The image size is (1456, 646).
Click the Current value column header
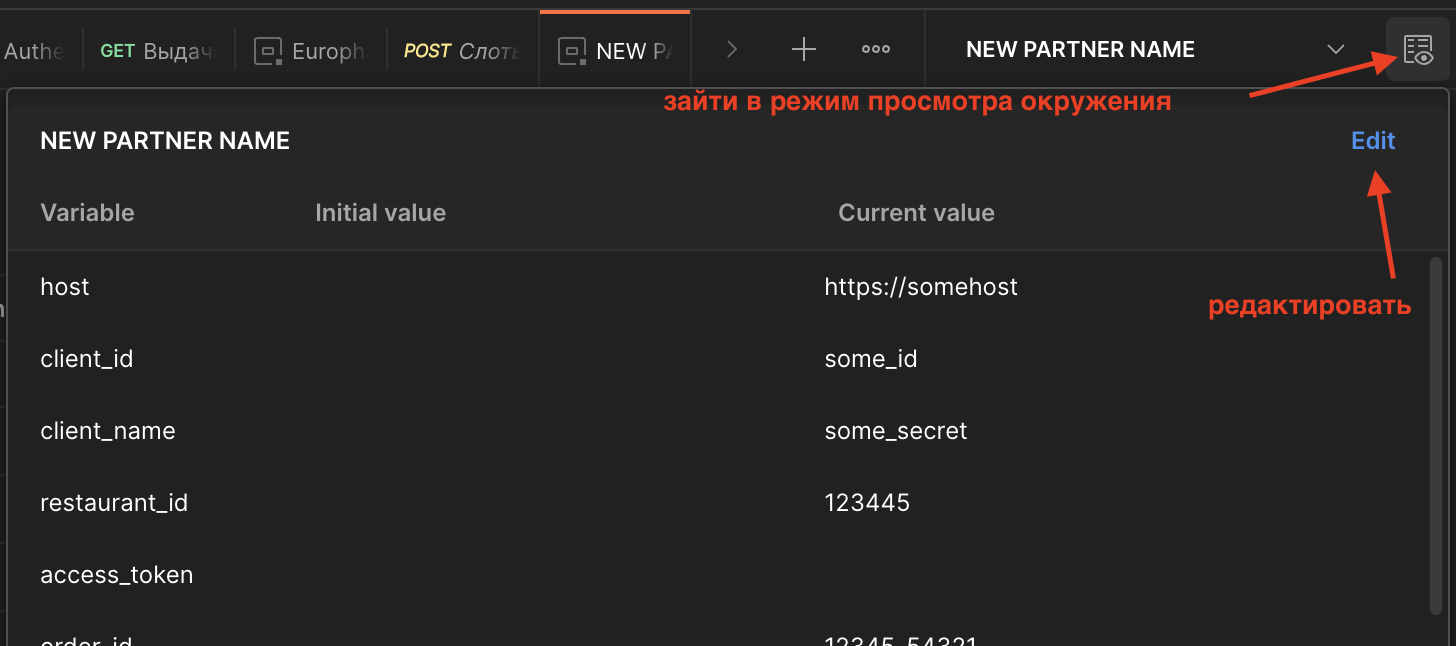pos(916,213)
